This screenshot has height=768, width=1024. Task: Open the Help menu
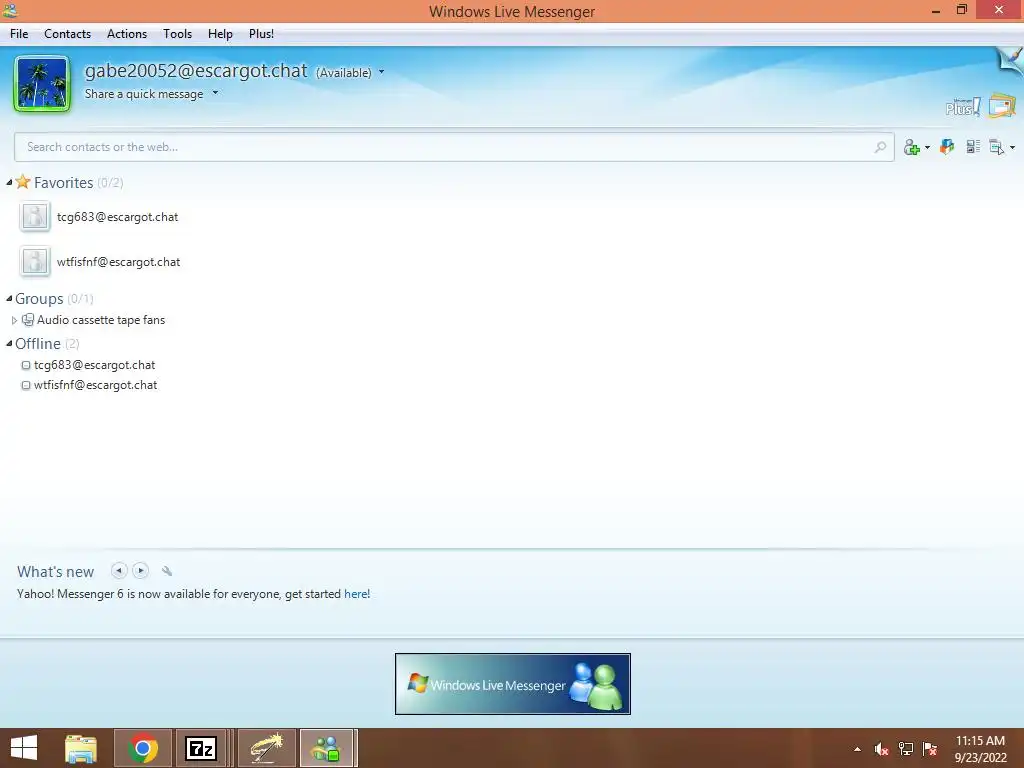coord(220,34)
